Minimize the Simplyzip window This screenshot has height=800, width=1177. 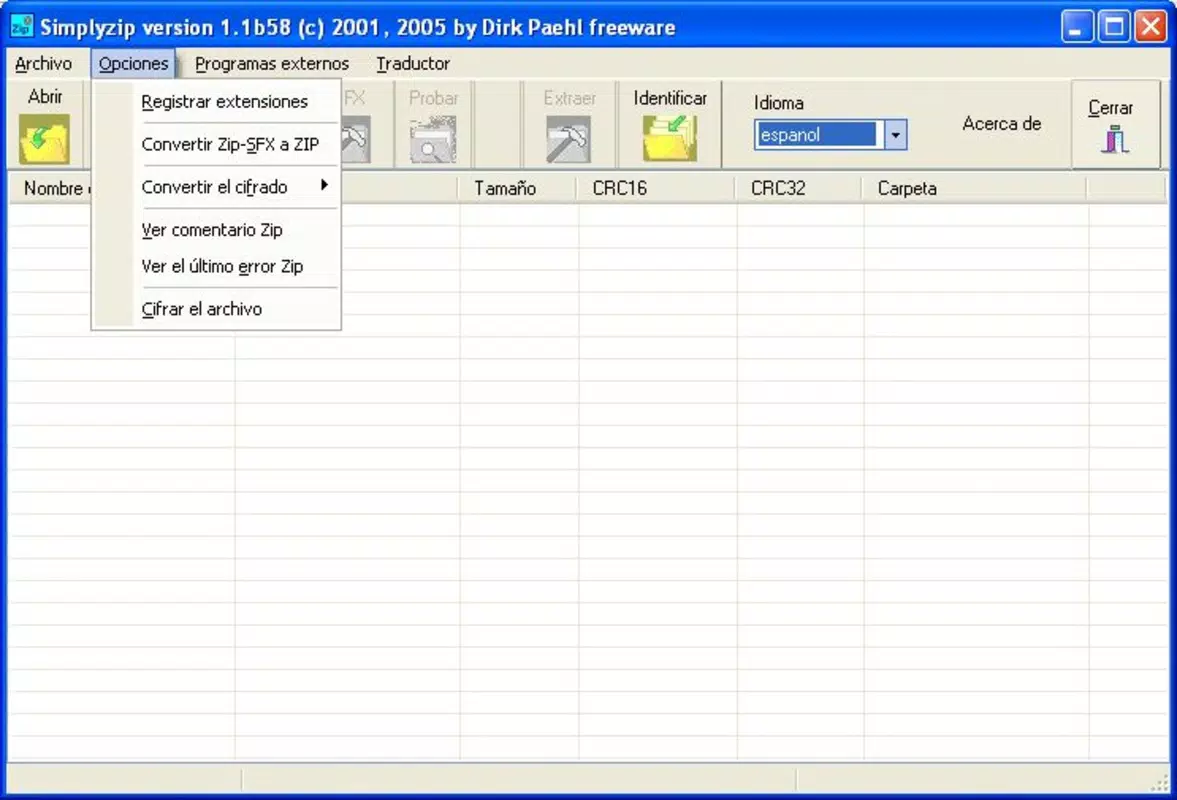pos(1077,27)
